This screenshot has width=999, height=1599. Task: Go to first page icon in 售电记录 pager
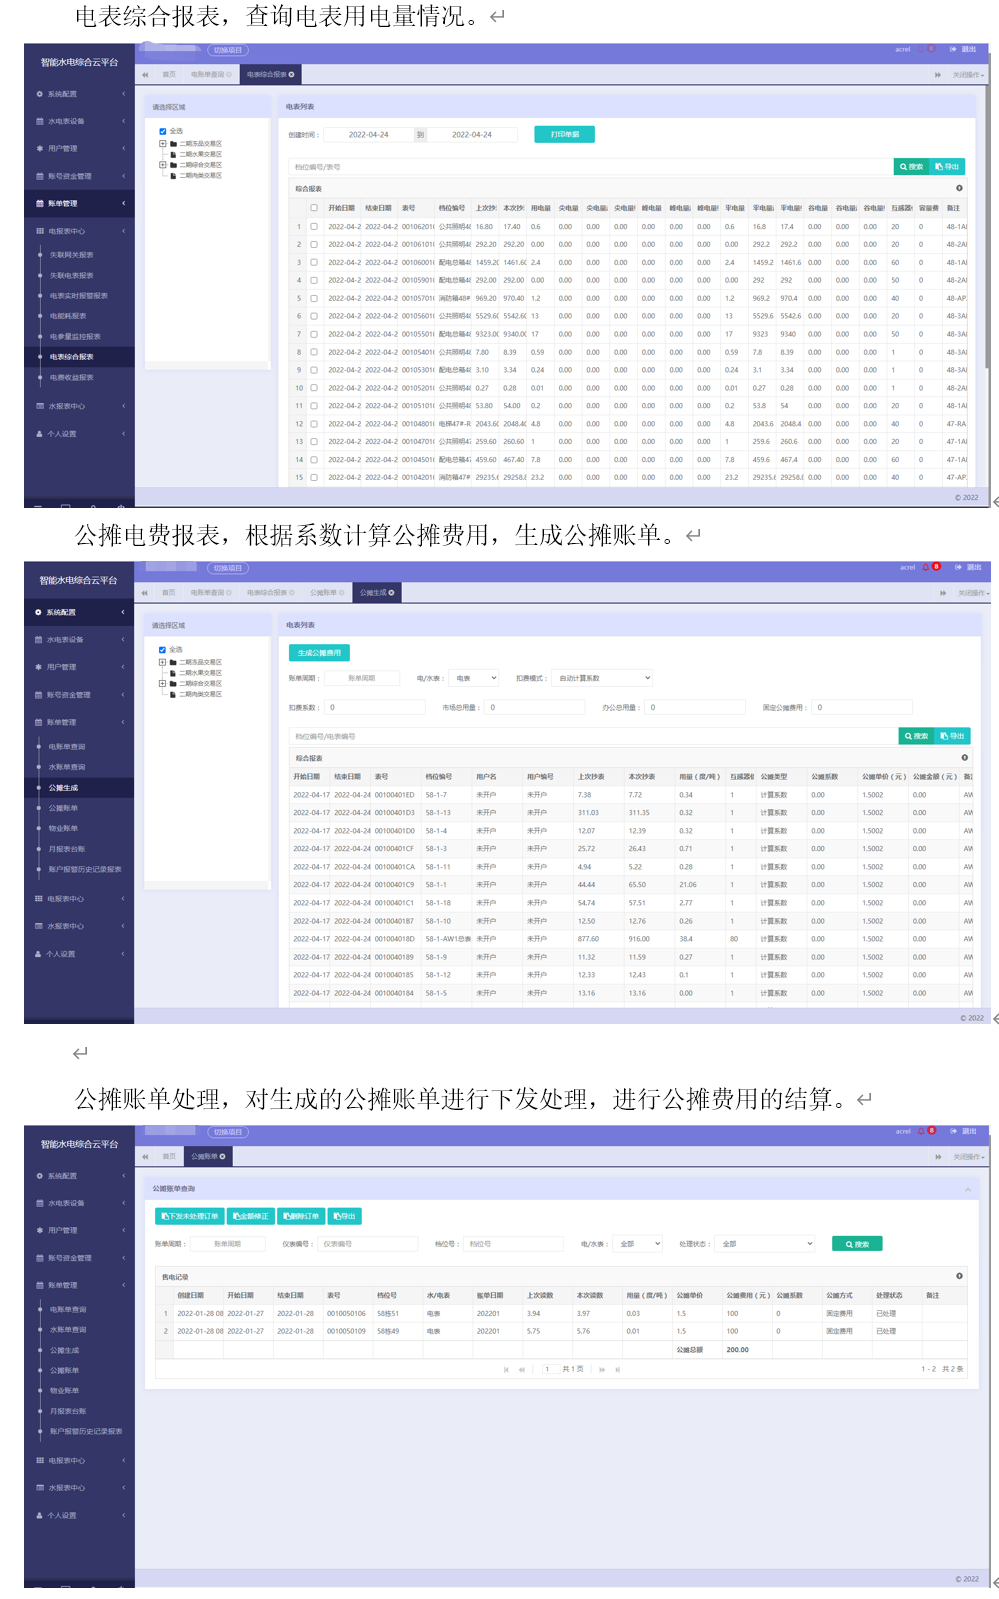(507, 1369)
